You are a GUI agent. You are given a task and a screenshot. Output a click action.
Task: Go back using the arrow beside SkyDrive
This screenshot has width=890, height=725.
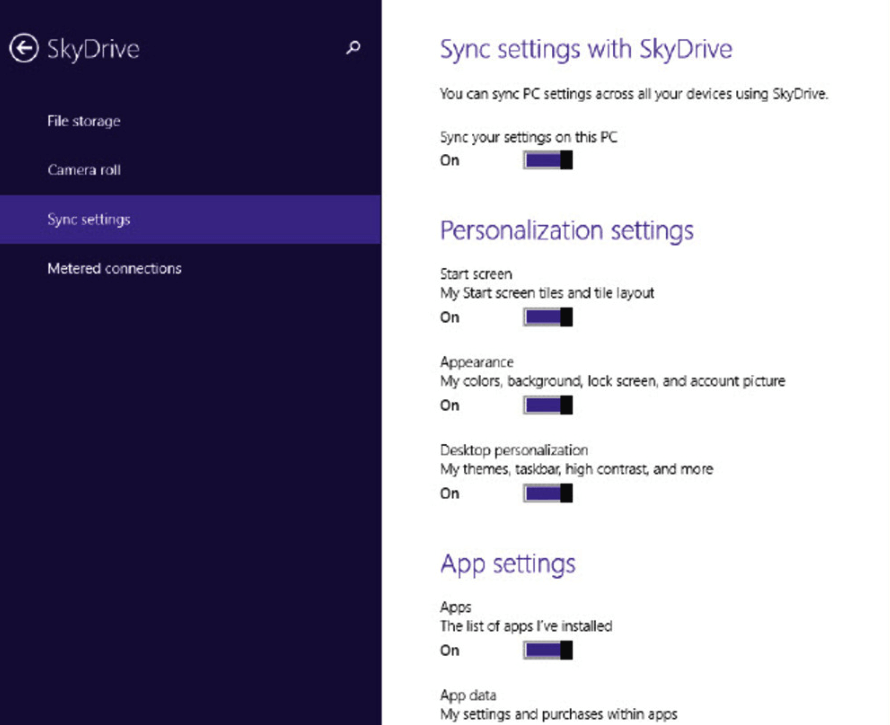pos(24,48)
